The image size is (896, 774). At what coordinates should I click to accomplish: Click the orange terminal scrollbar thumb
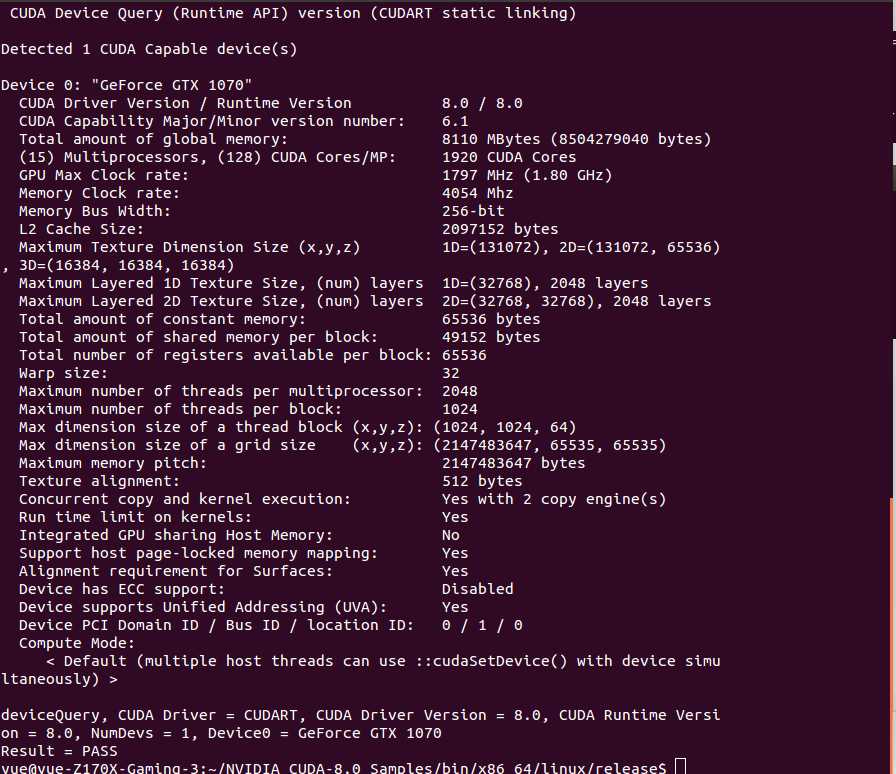coord(893,636)
